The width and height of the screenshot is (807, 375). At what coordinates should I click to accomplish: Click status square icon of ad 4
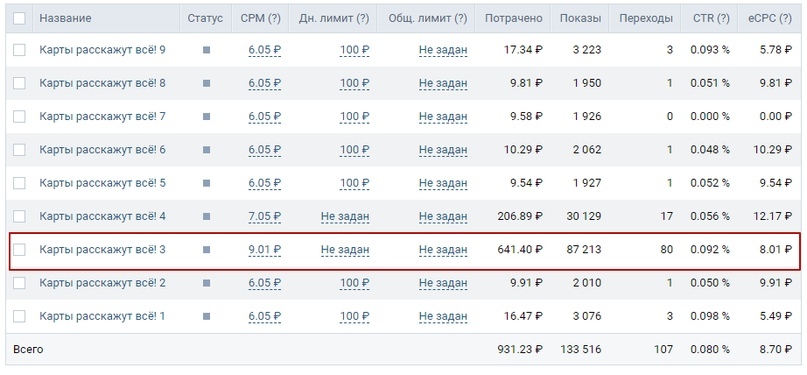click(206, 217)
